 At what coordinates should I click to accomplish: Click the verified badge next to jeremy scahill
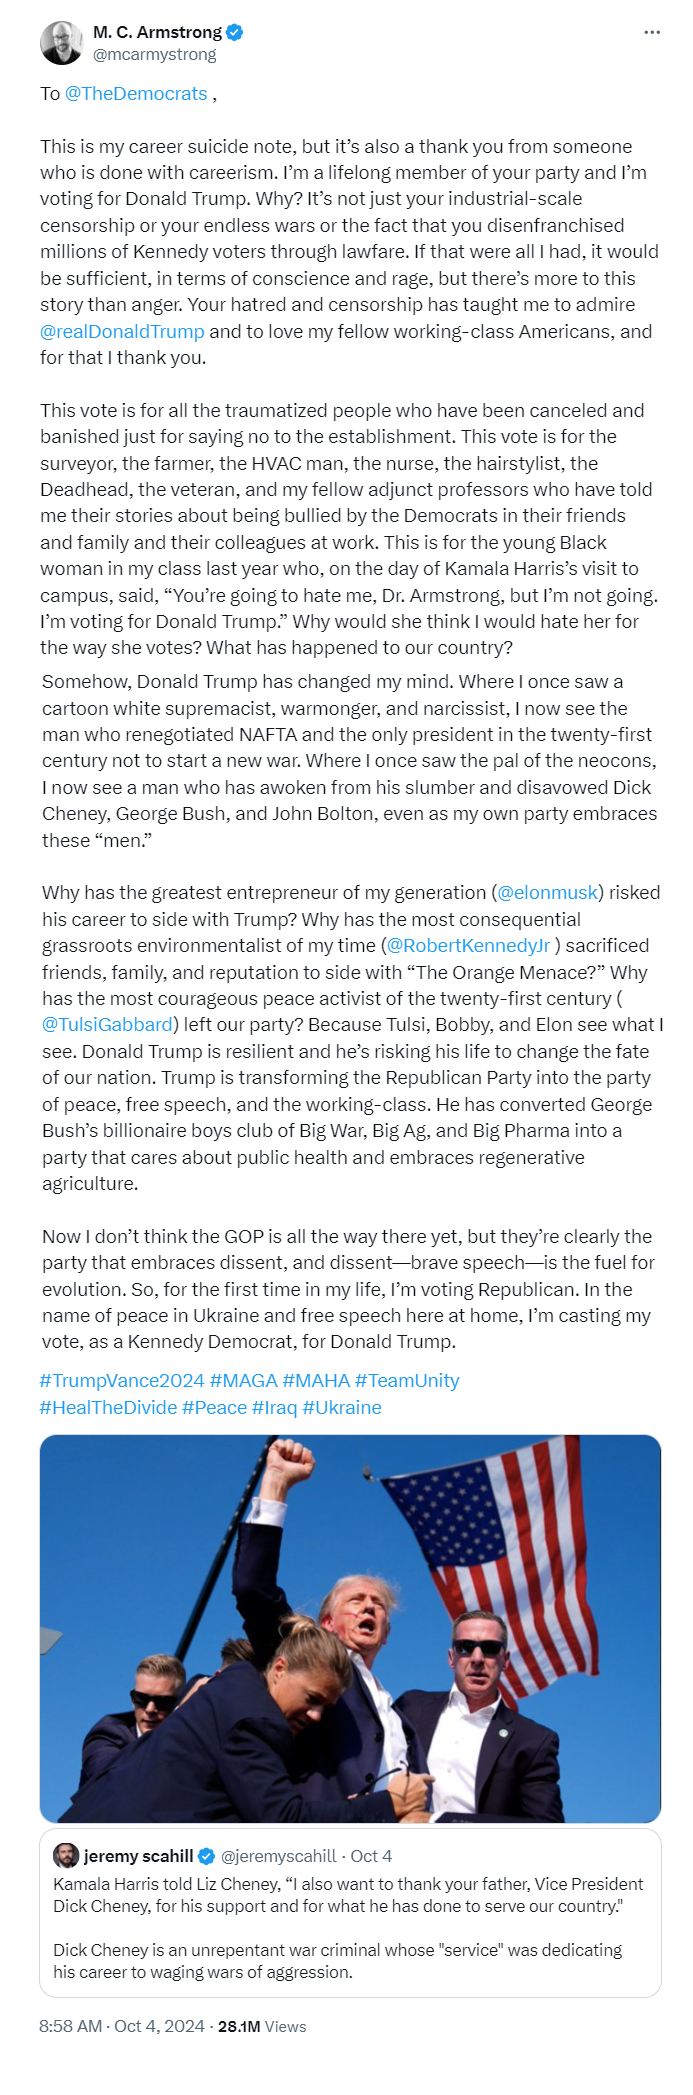207,1856
